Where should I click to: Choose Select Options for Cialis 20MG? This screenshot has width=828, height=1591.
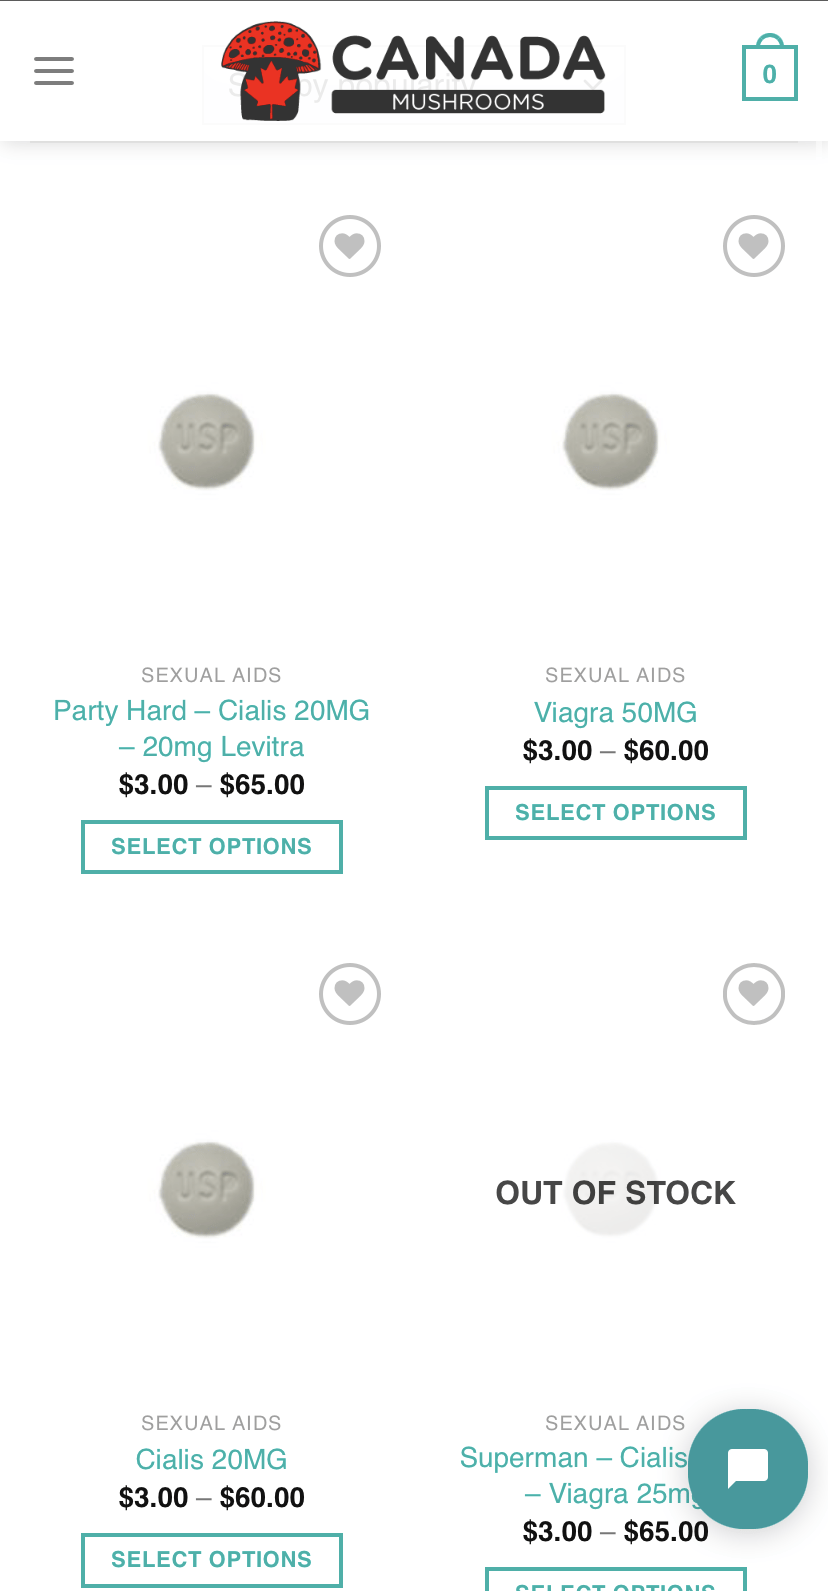(211, 1559)
